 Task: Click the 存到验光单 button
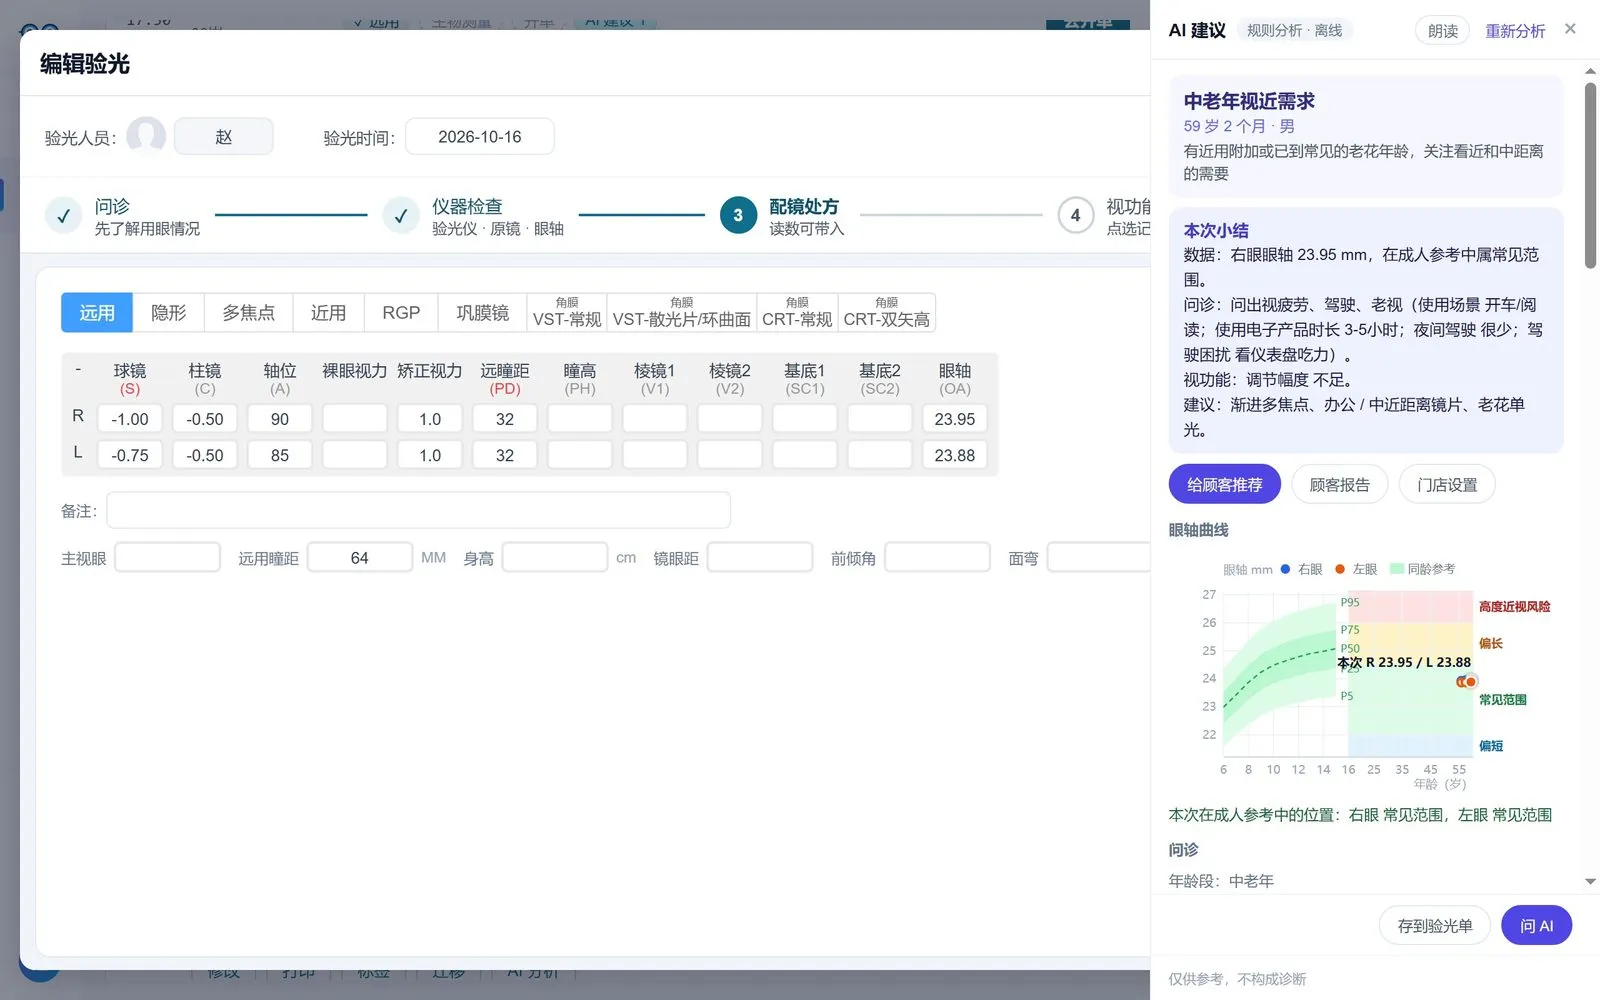pyautogui.click(x=1434, y=925)
